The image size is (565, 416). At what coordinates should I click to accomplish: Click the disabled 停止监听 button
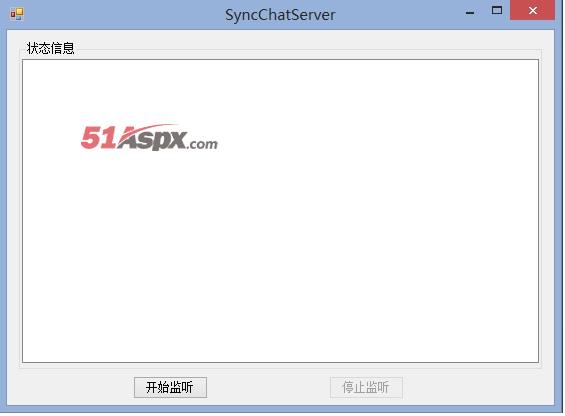(366, 388)
